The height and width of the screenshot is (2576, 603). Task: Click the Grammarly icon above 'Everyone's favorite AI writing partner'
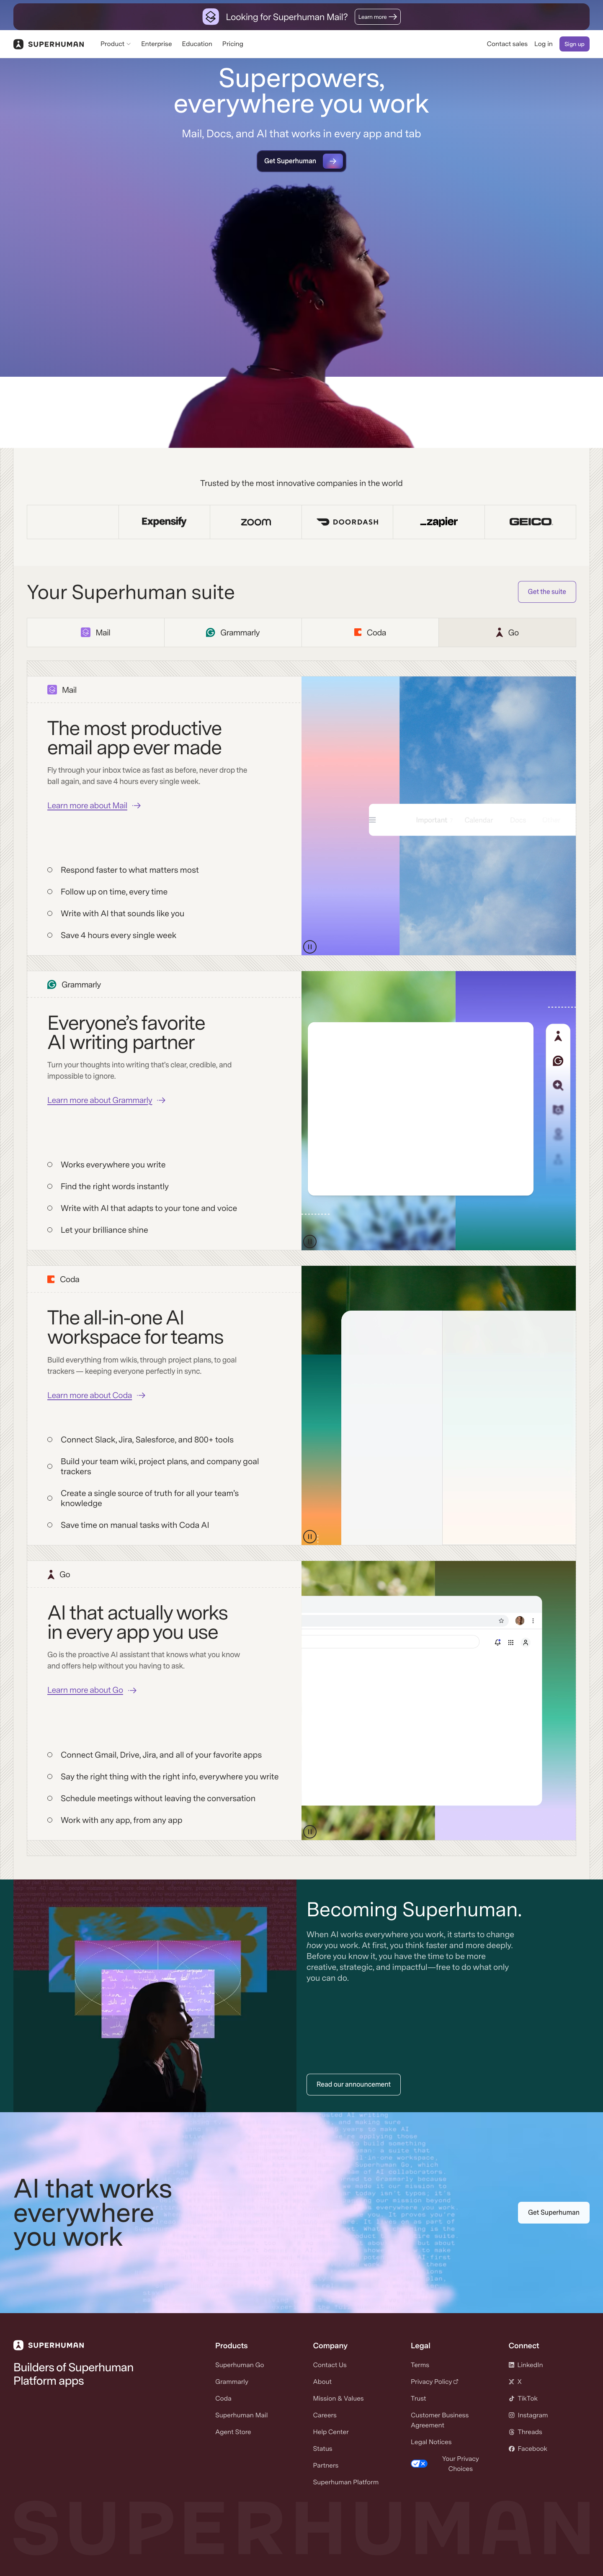point(52,985)
